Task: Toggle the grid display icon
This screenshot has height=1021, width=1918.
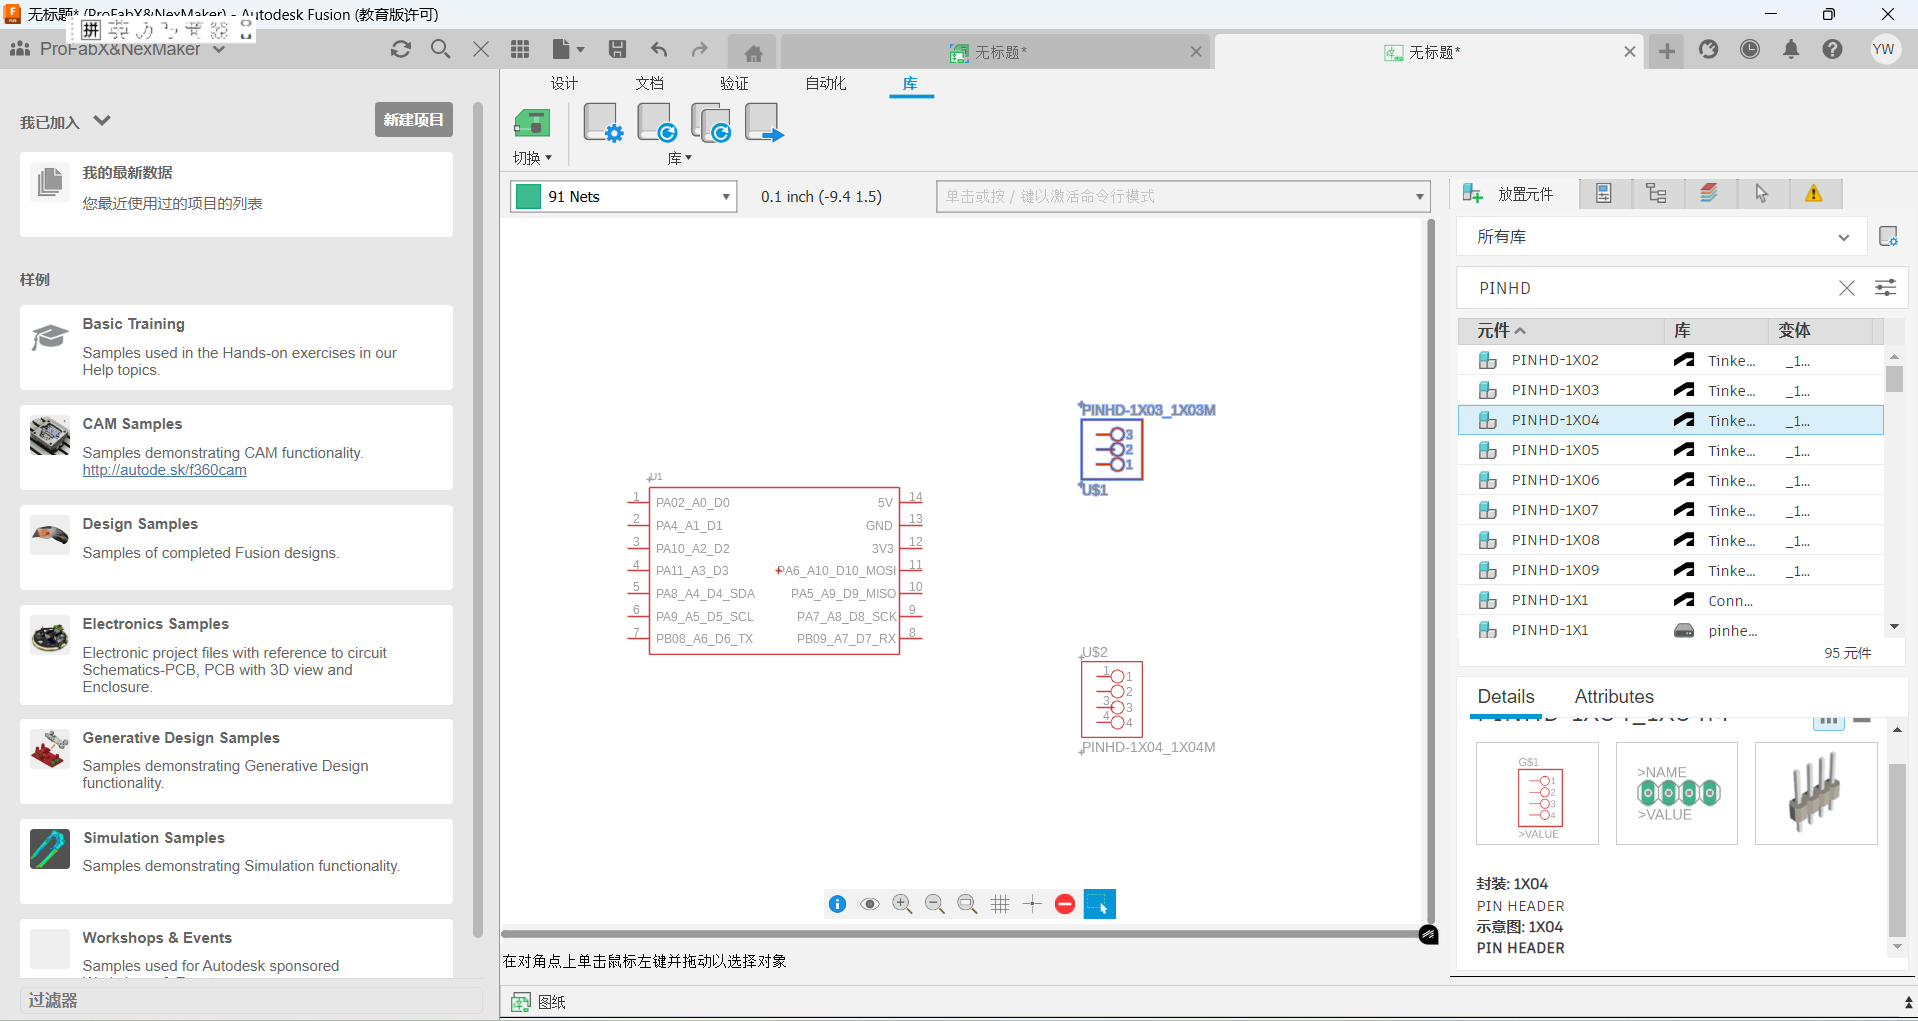Action: coord(1000,904)
